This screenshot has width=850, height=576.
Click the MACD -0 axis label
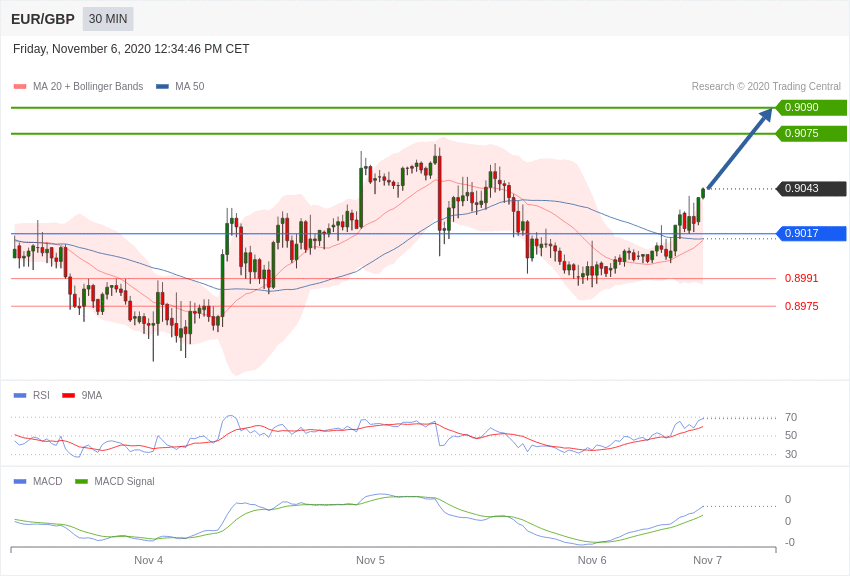789,542
